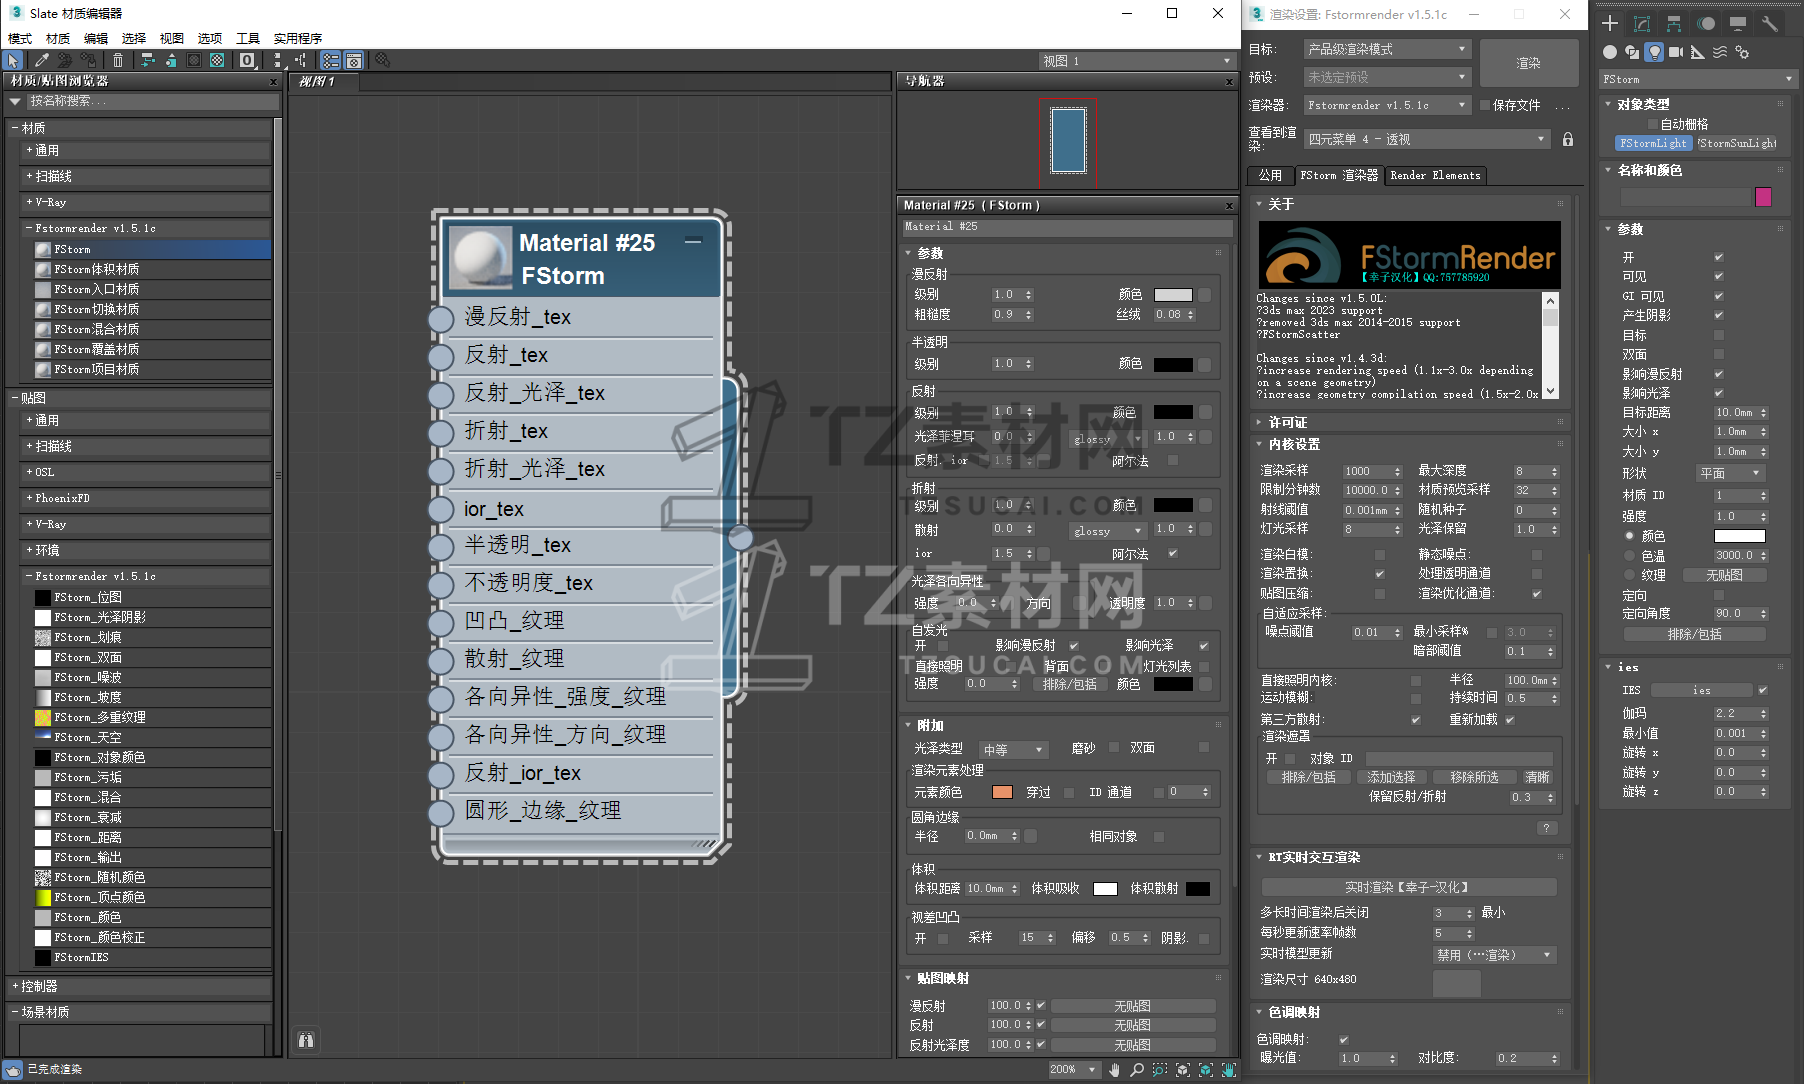
Task: Click the FStormLight object type button
Action: coord(1653,143)
